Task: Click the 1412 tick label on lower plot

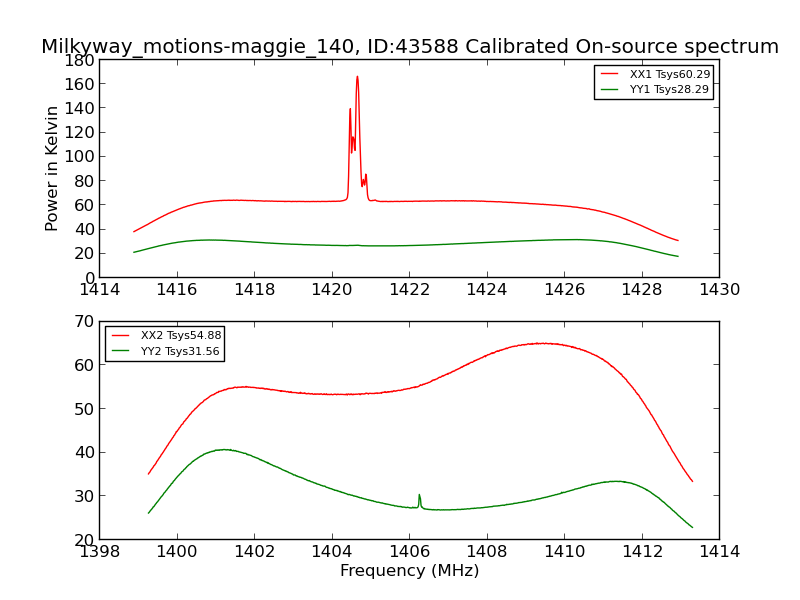Action: coord(642,552)
